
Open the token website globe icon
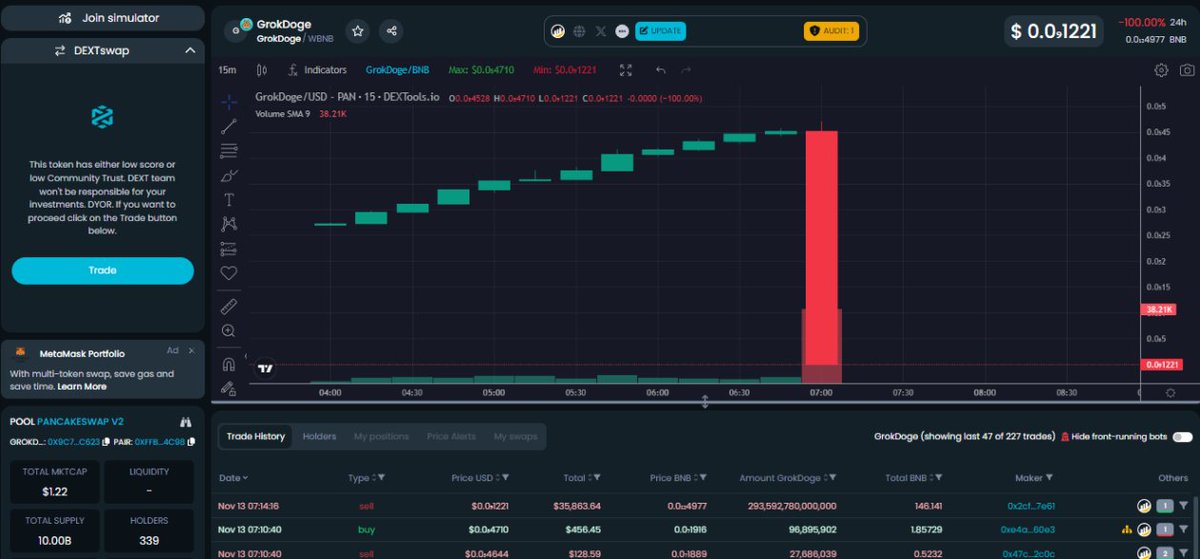[579, 31]
